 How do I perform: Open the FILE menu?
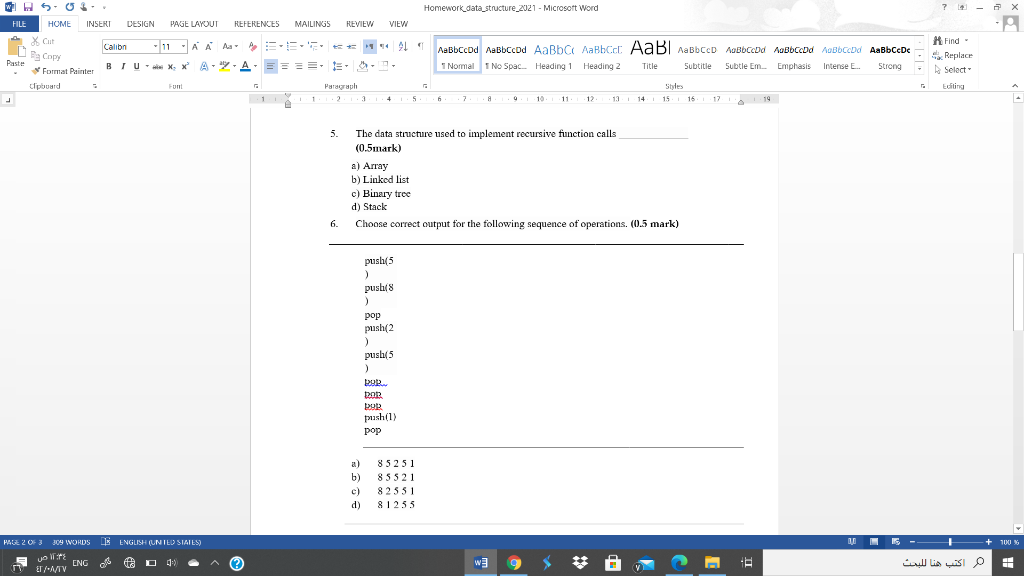click(x=18, y=25)
